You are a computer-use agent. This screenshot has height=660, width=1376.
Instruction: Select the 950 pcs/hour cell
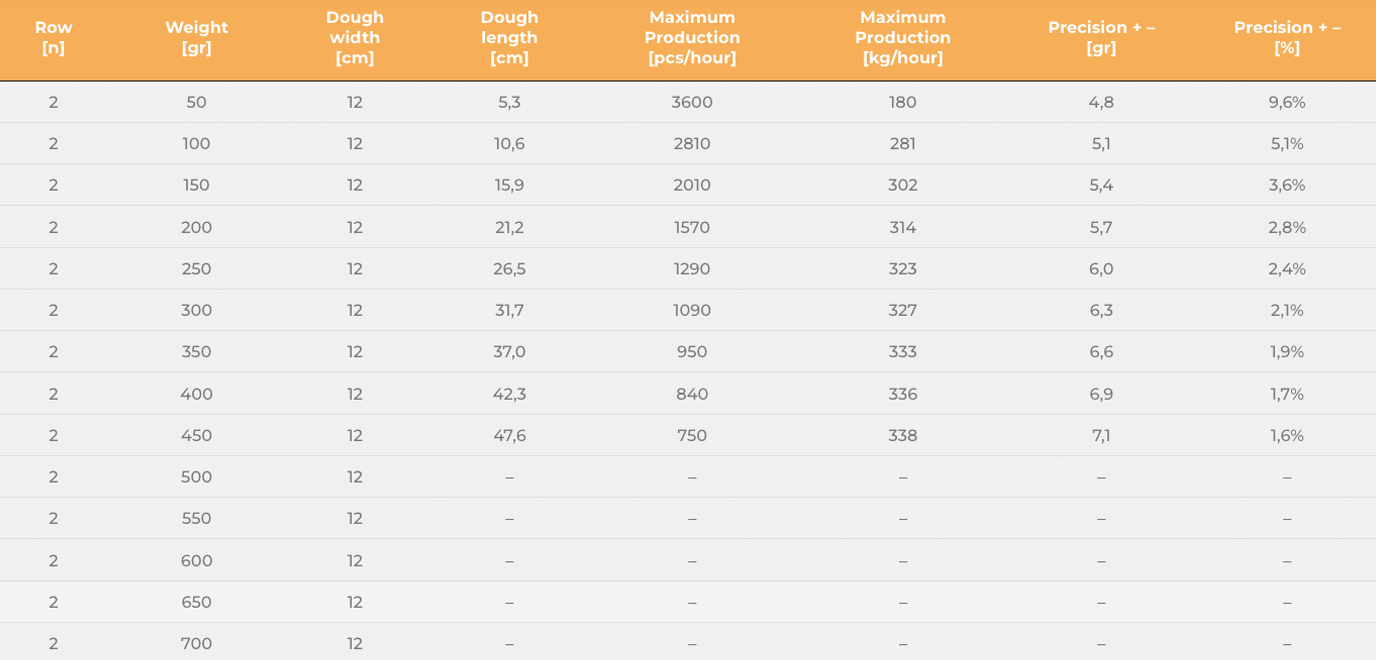coord(692,352)
